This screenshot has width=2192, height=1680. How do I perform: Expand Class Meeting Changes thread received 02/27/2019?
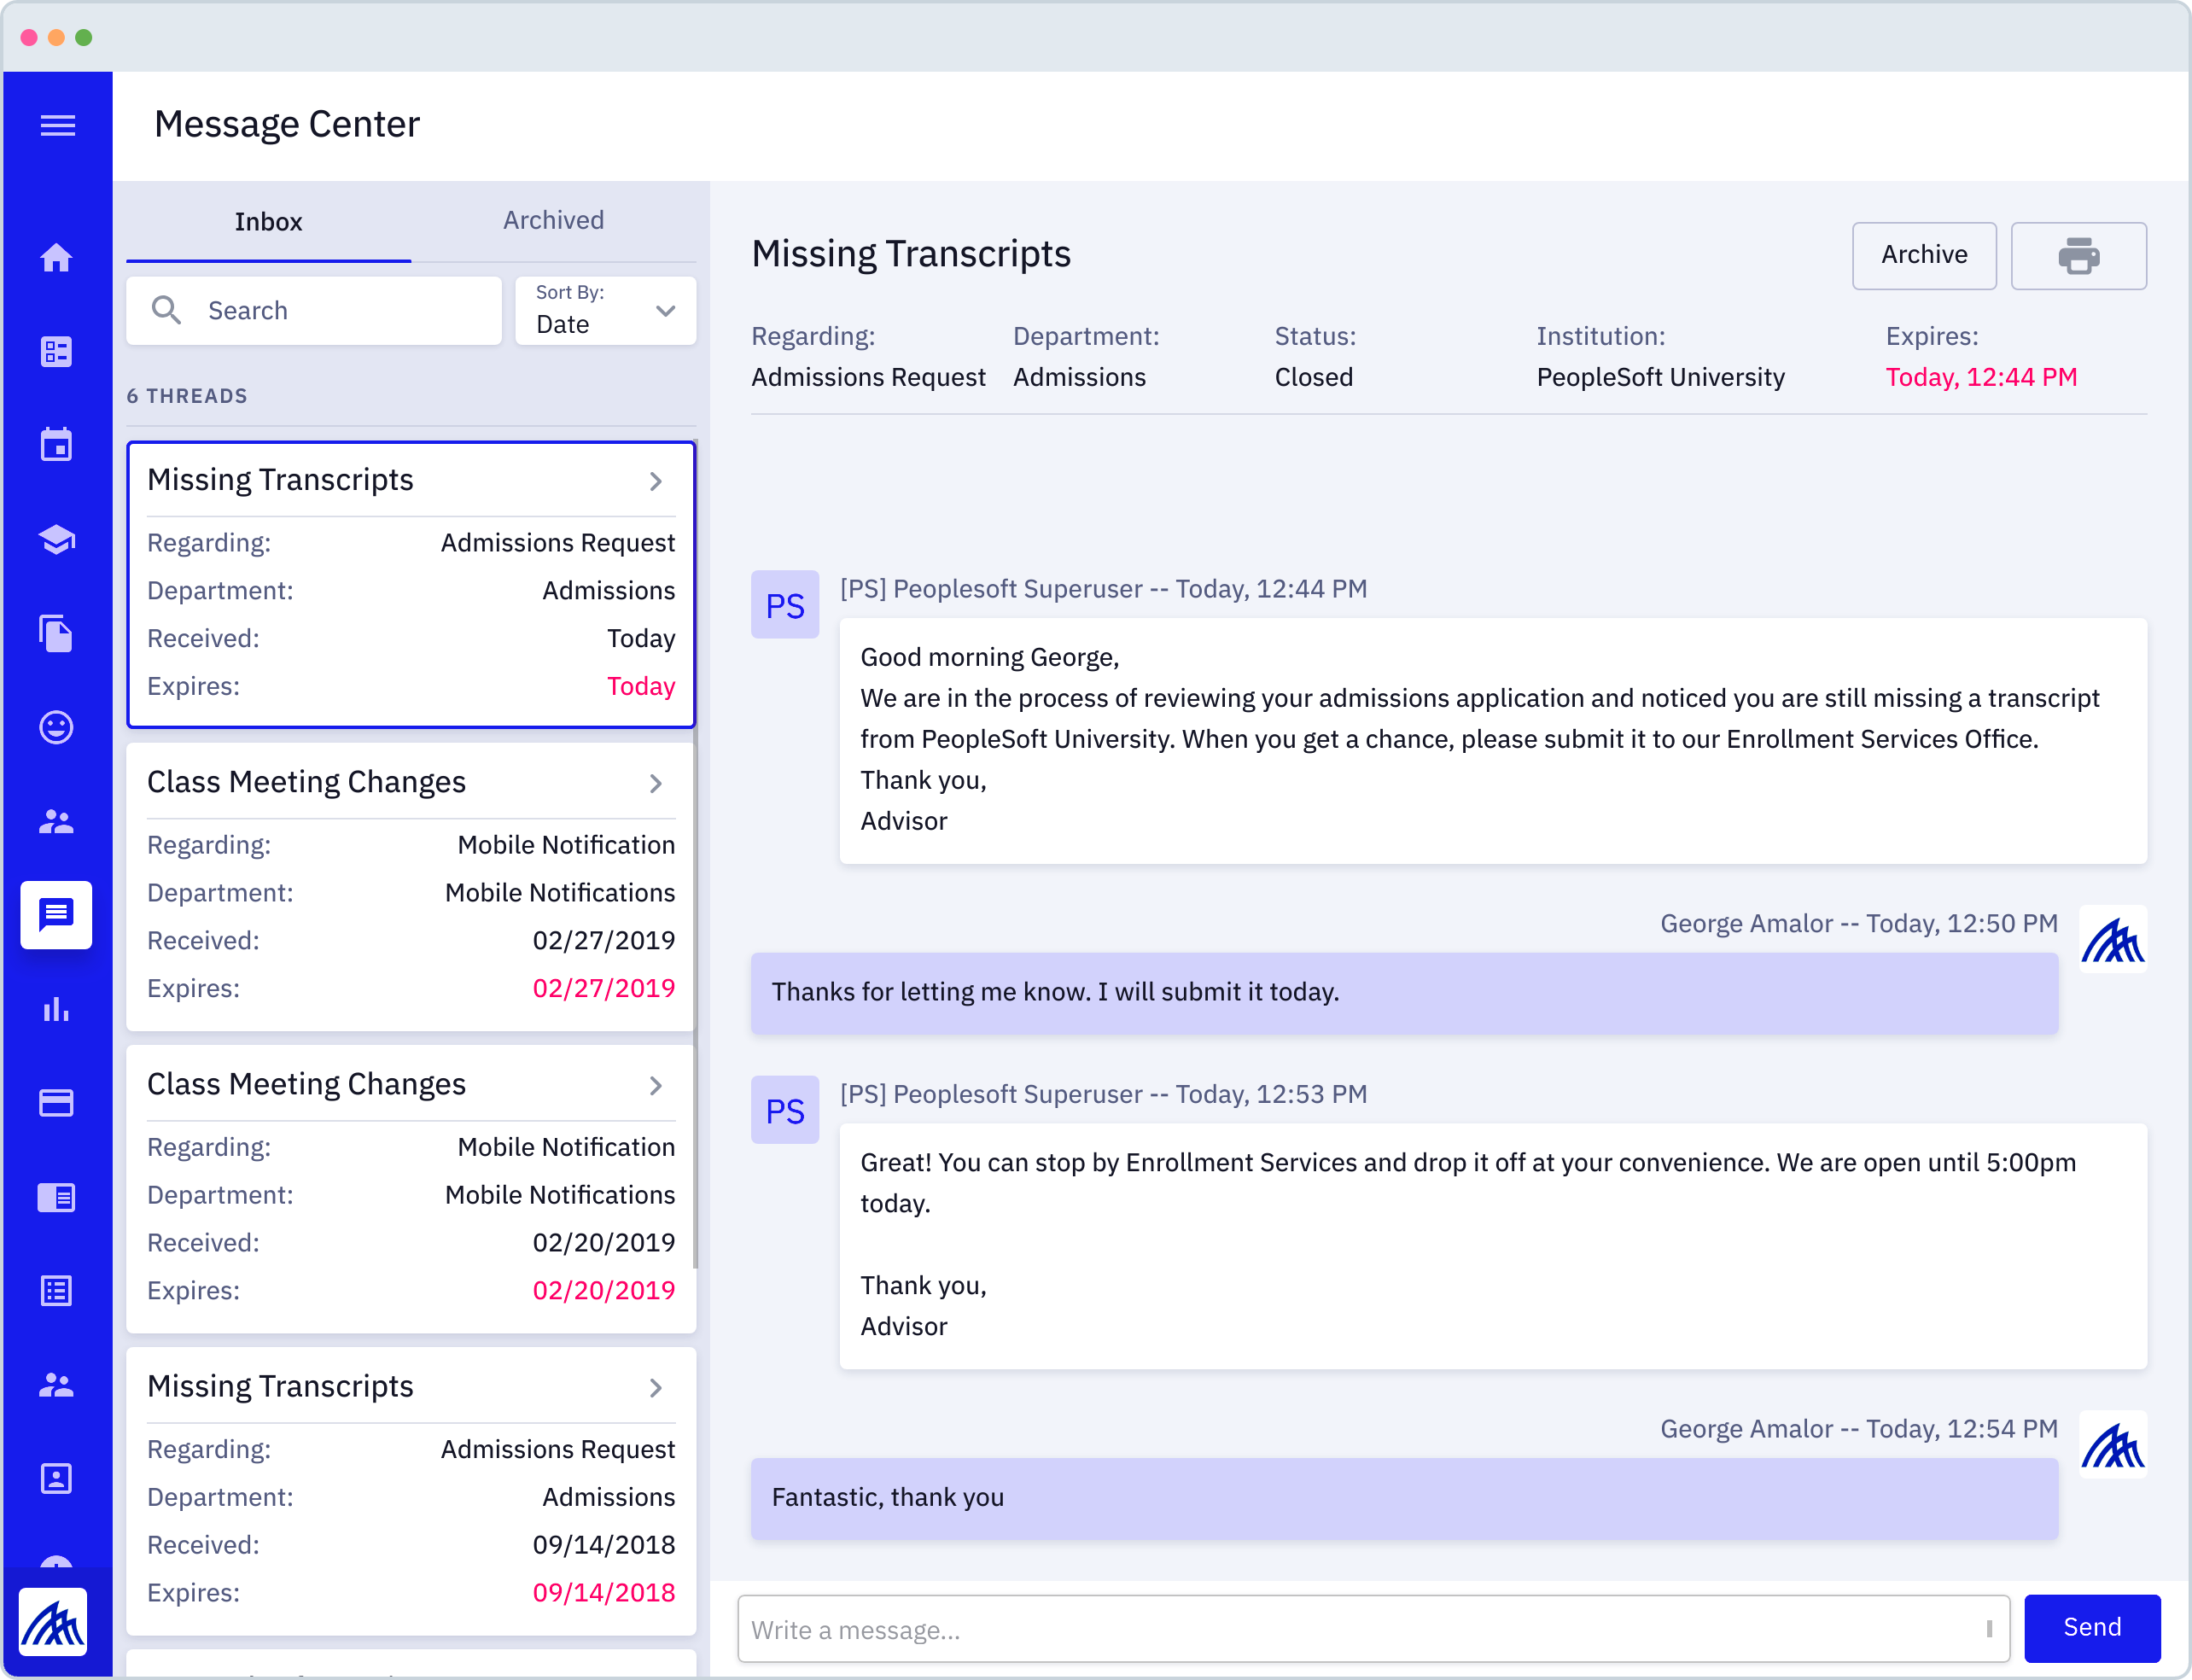pos(656,784)
